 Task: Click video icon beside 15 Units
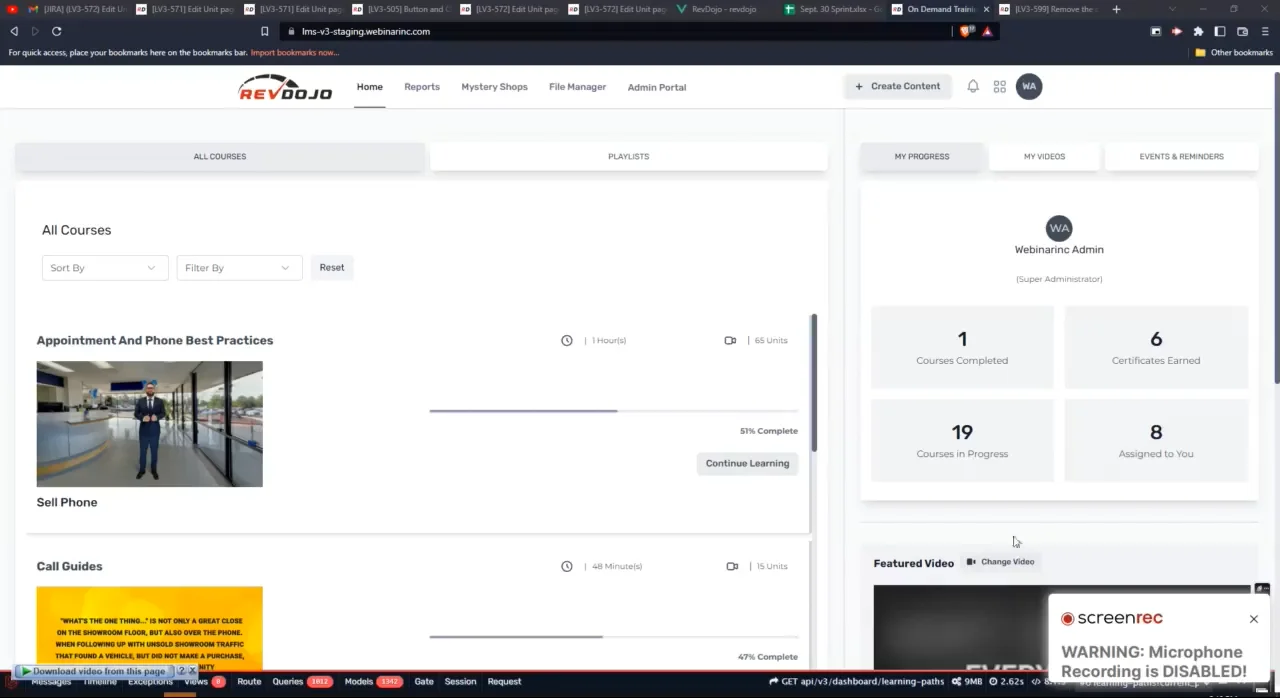coord(732,566)
